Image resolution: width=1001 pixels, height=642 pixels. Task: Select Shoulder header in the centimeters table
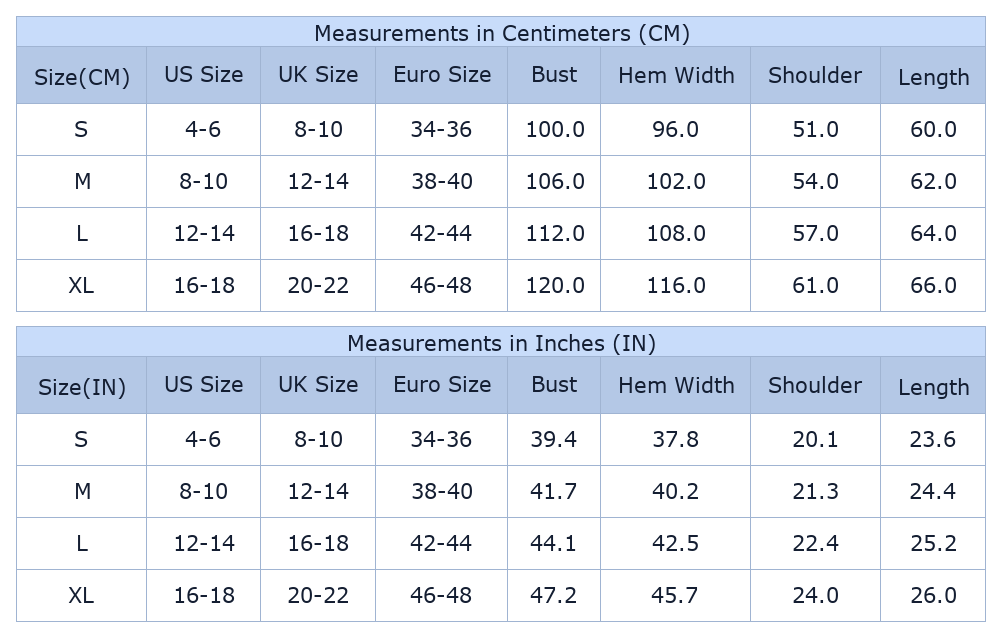815,75
